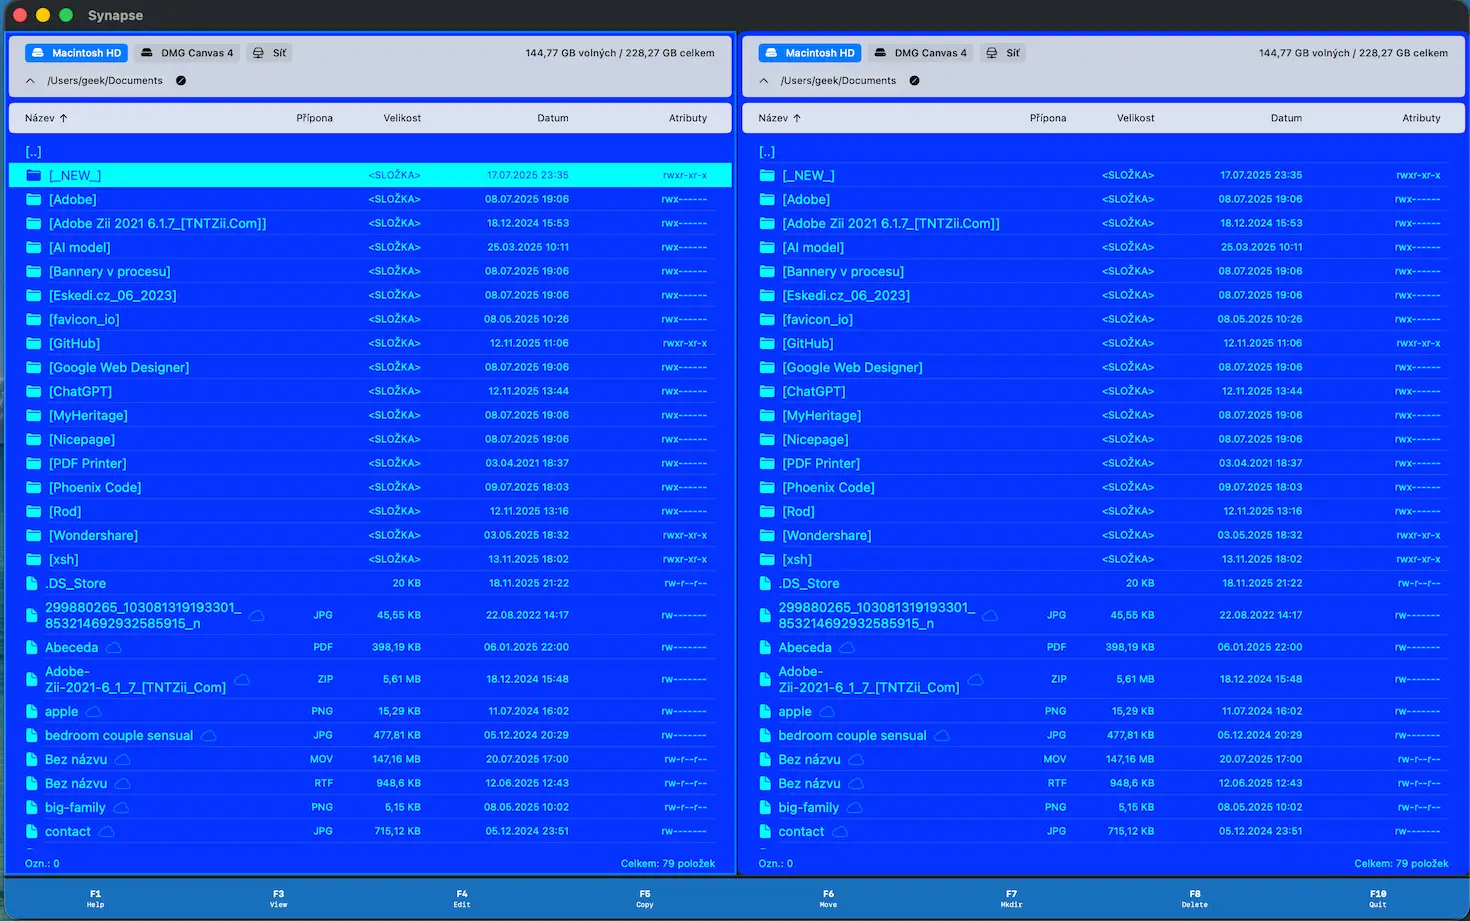Click F8 Delete button
1470x921 pixels.
[x=1195, y=898]
